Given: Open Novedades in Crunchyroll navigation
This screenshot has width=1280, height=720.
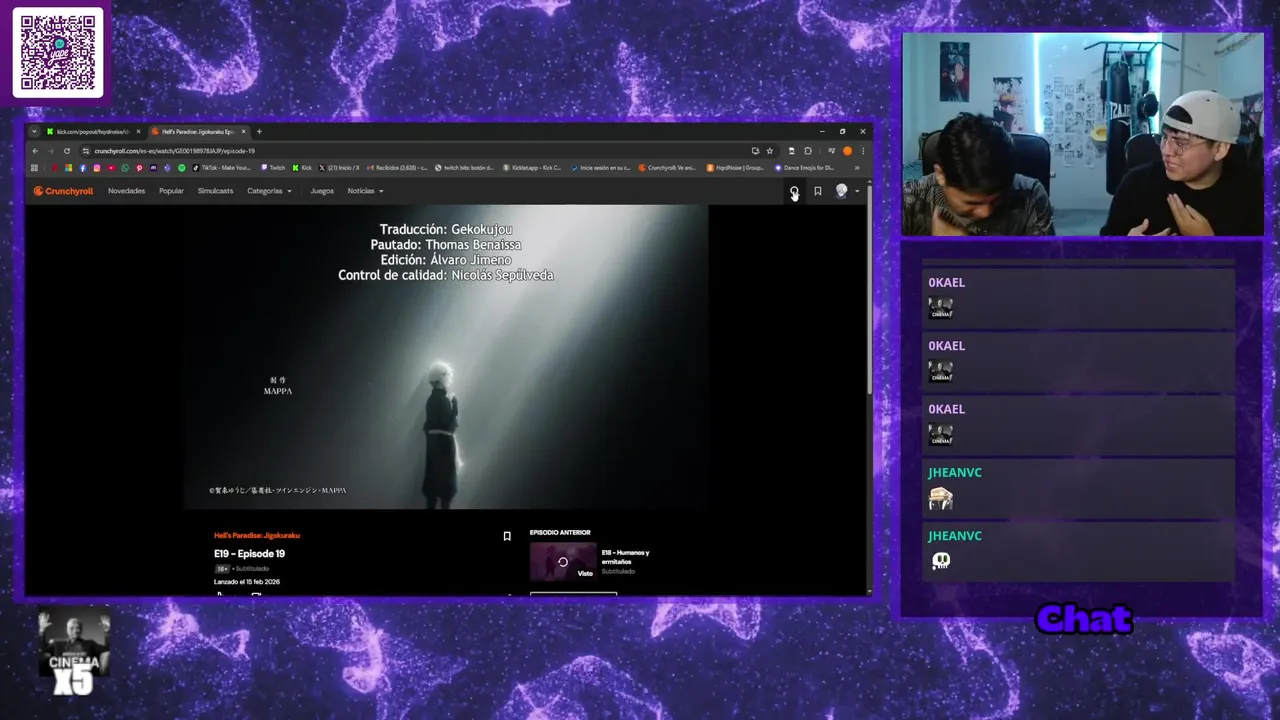Looking at the screenshot, I should click(127, 191).
